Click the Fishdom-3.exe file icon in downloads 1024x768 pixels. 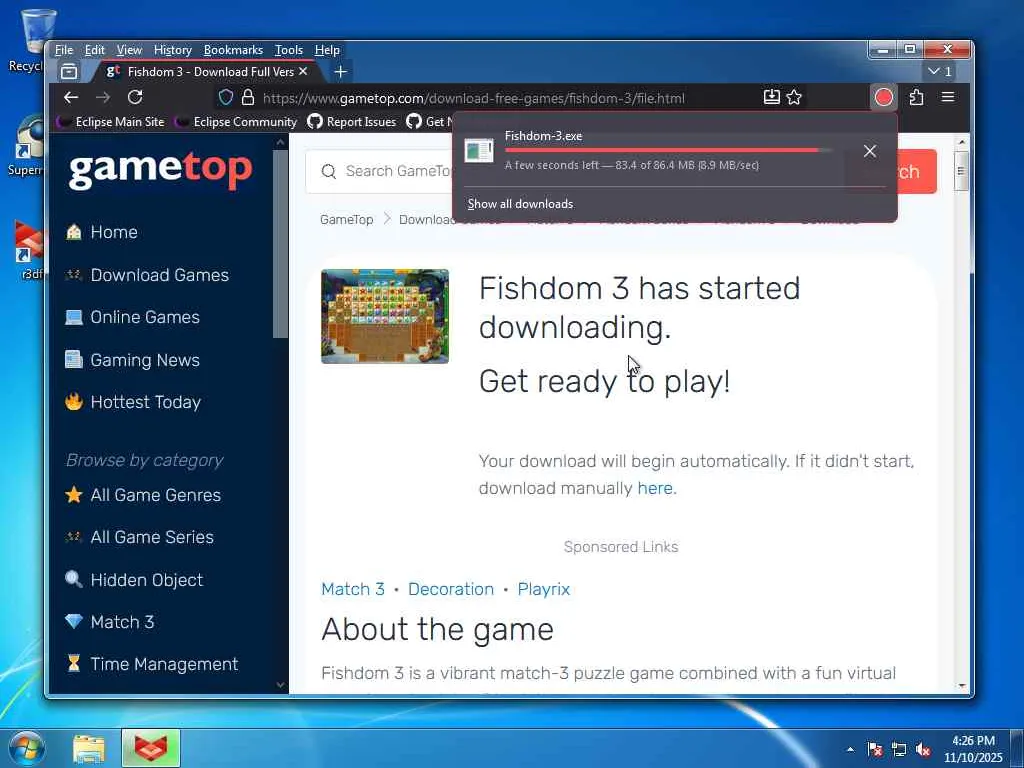[x=479, y=150]
